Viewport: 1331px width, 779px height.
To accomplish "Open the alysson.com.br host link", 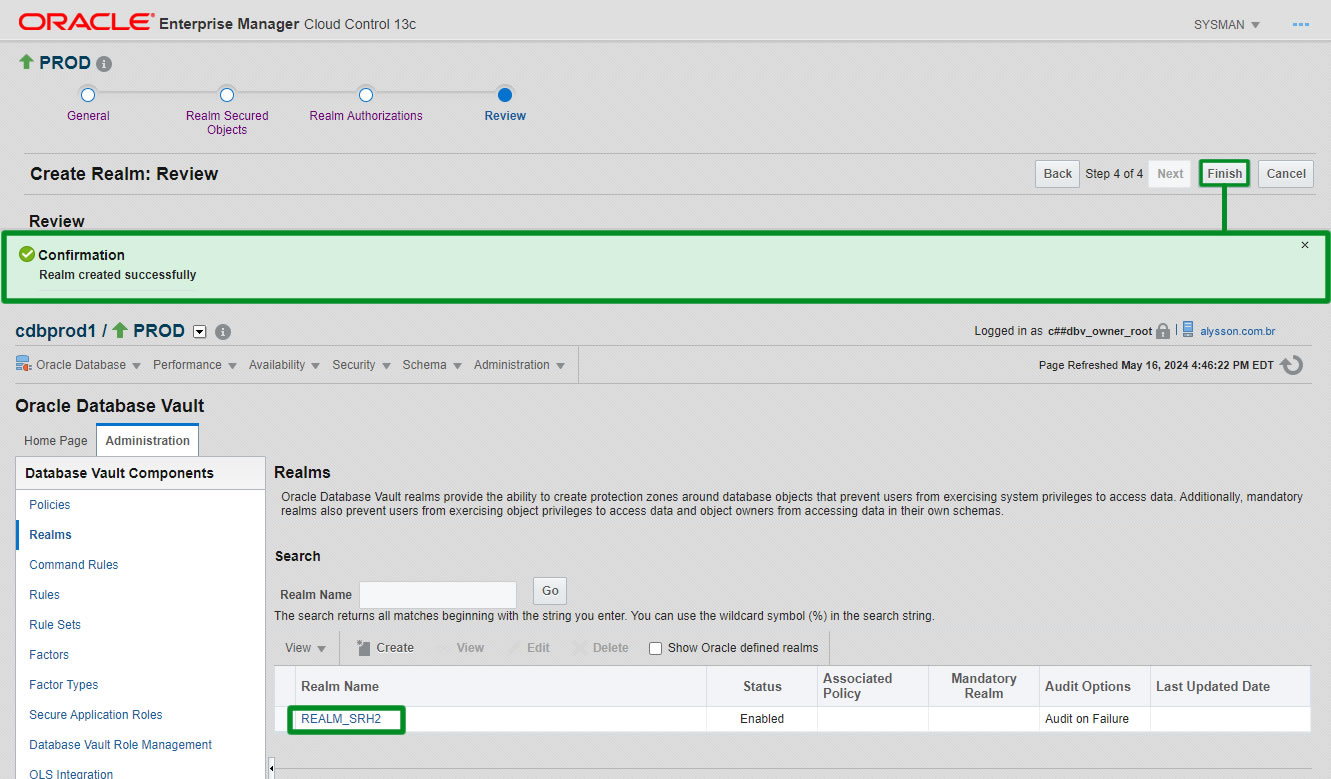I will pos(1237,331).
